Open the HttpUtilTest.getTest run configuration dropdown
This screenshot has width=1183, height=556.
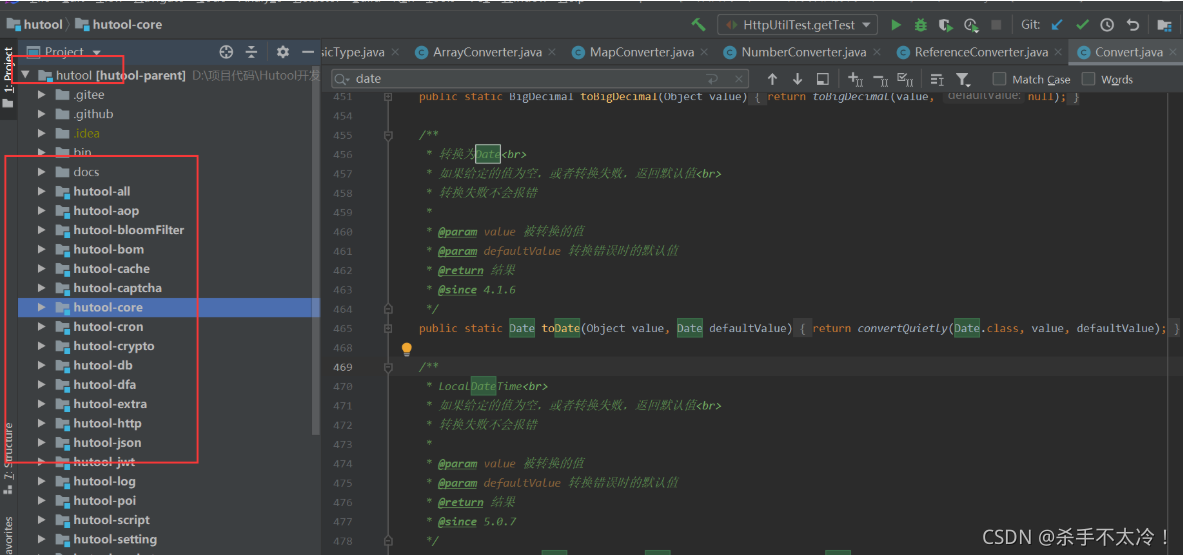[x=797, y=25]
